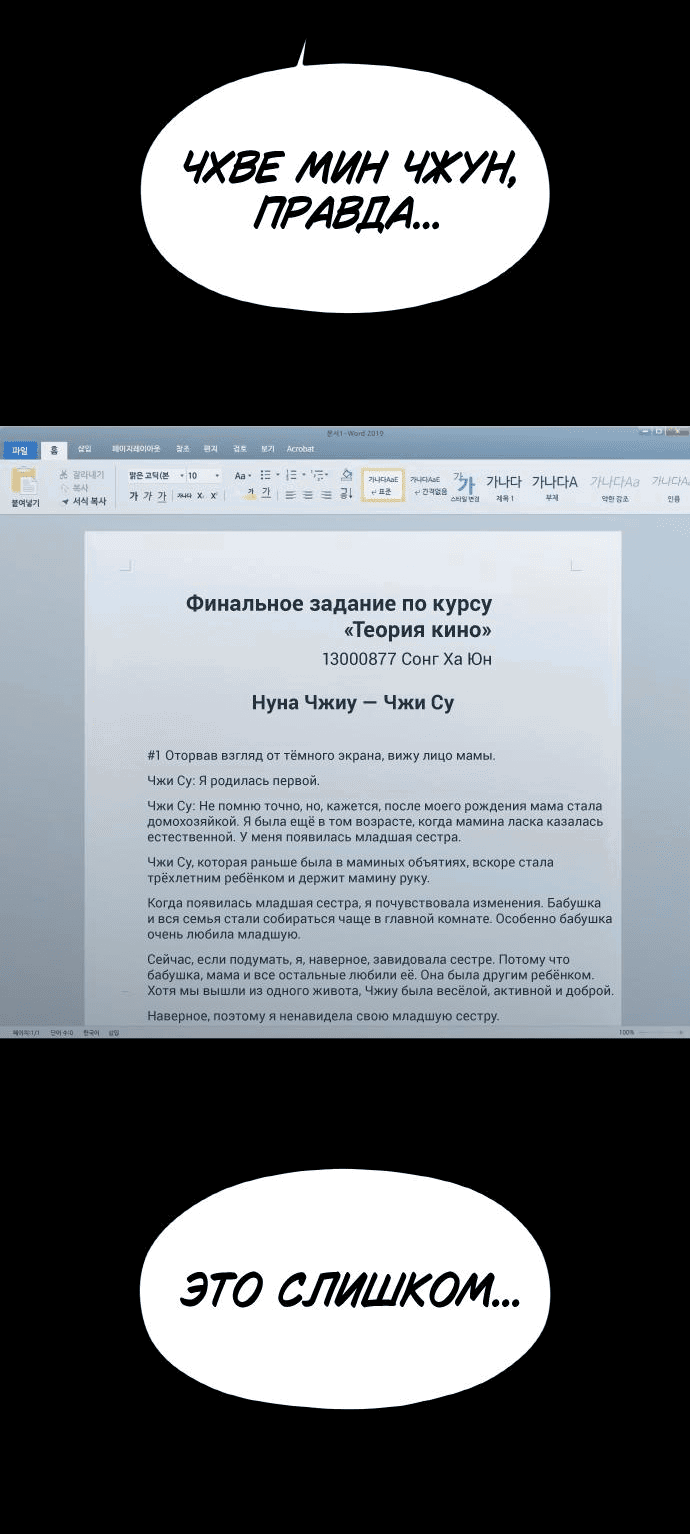Open the 편지 (Mailings) tab
This screenshot has width=690, height=1534.
tap(211, 449)
